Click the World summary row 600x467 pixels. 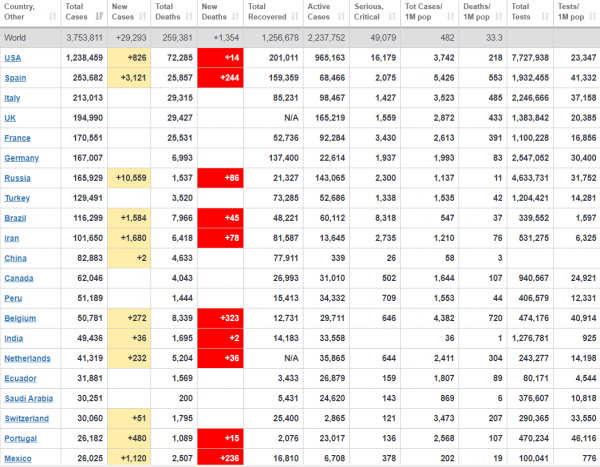pyautogui.click(x=300, y=38)
